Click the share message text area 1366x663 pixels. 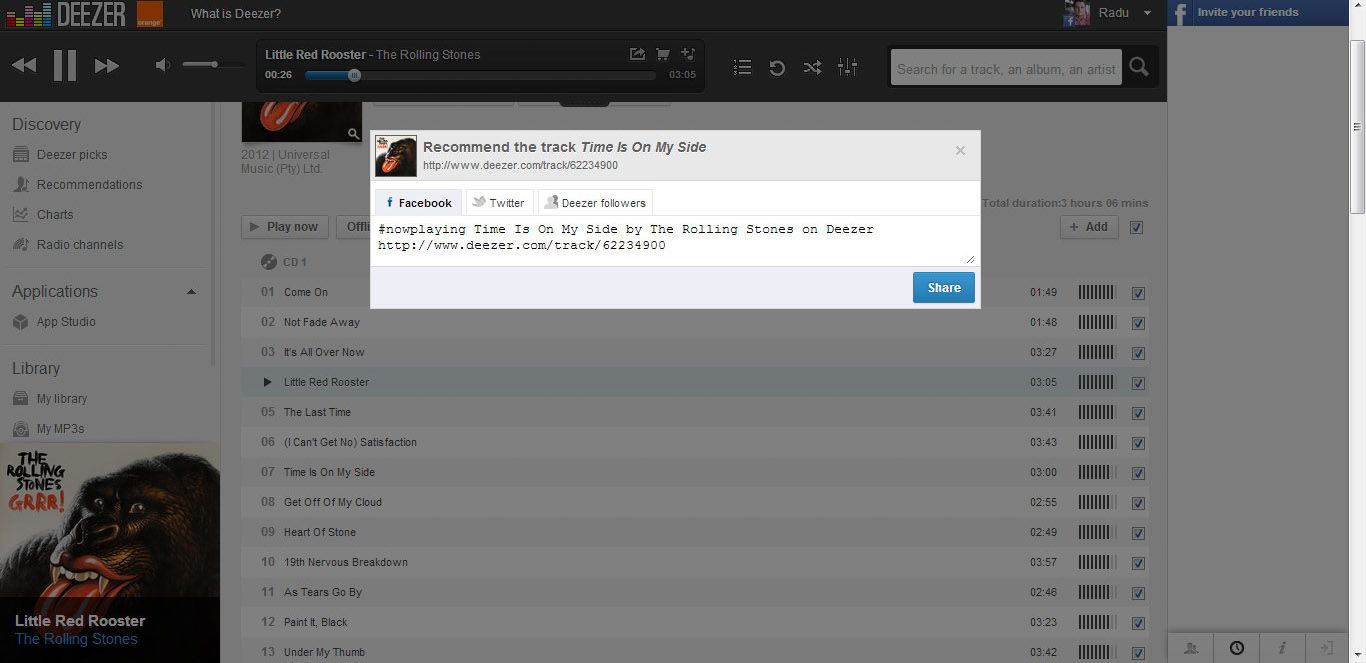675,240
